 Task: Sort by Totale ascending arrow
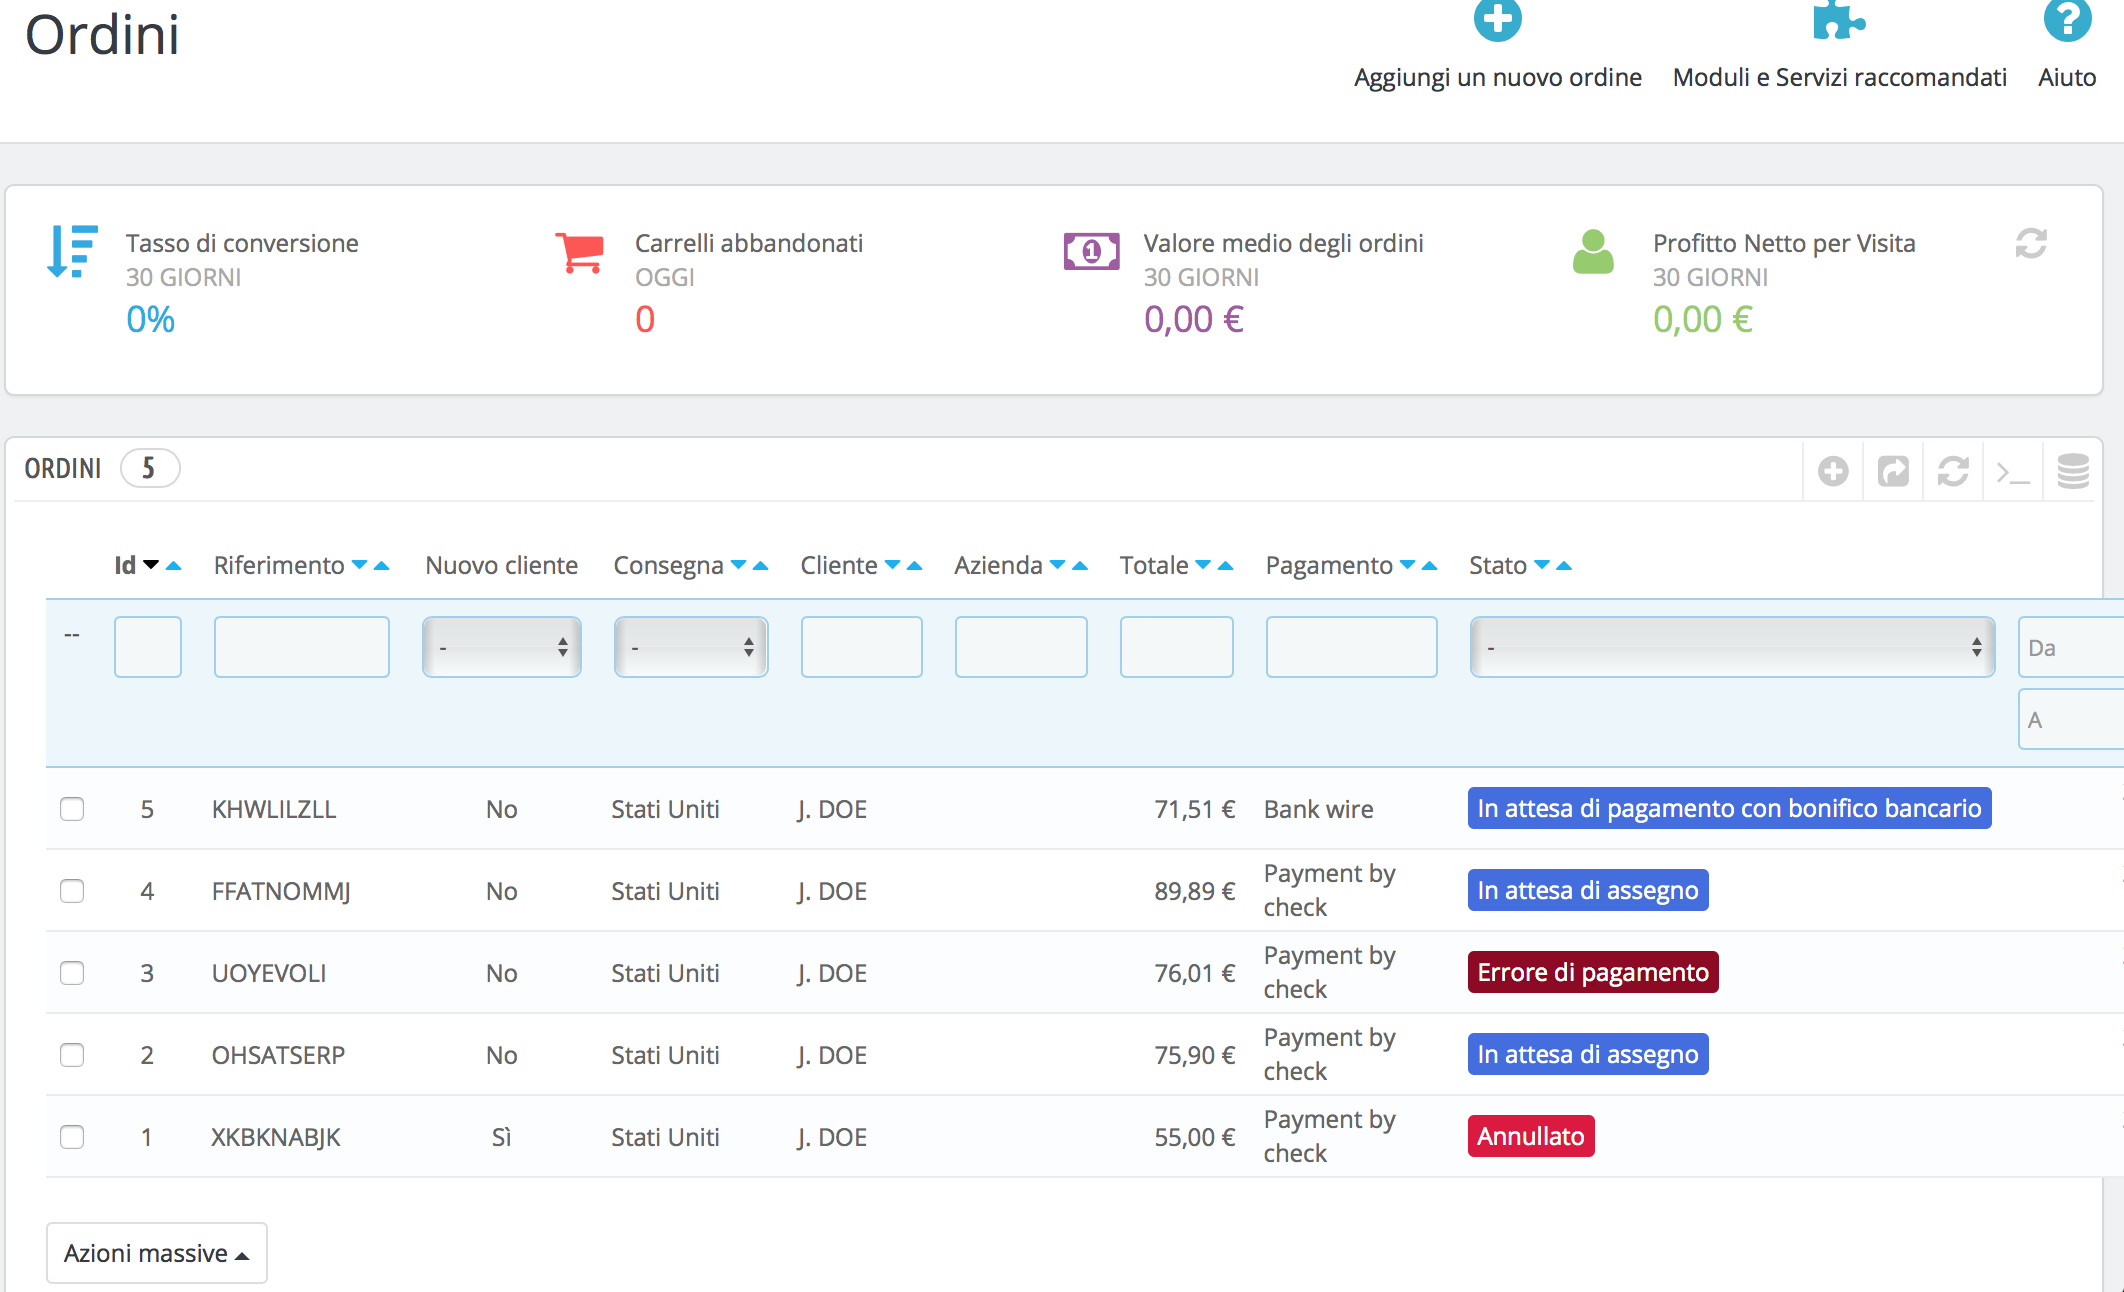point(1226,566)
